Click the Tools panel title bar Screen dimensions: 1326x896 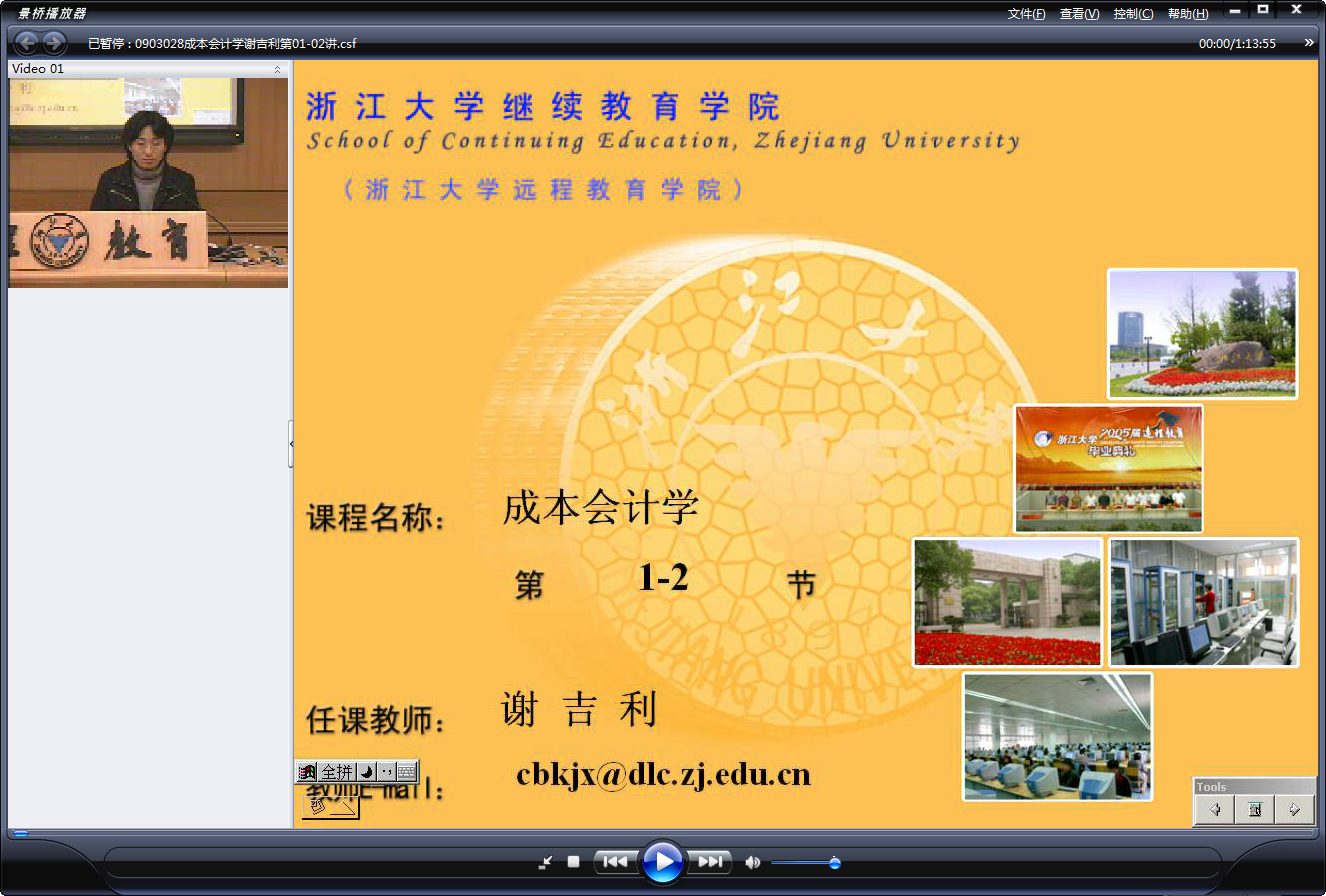1254,786
